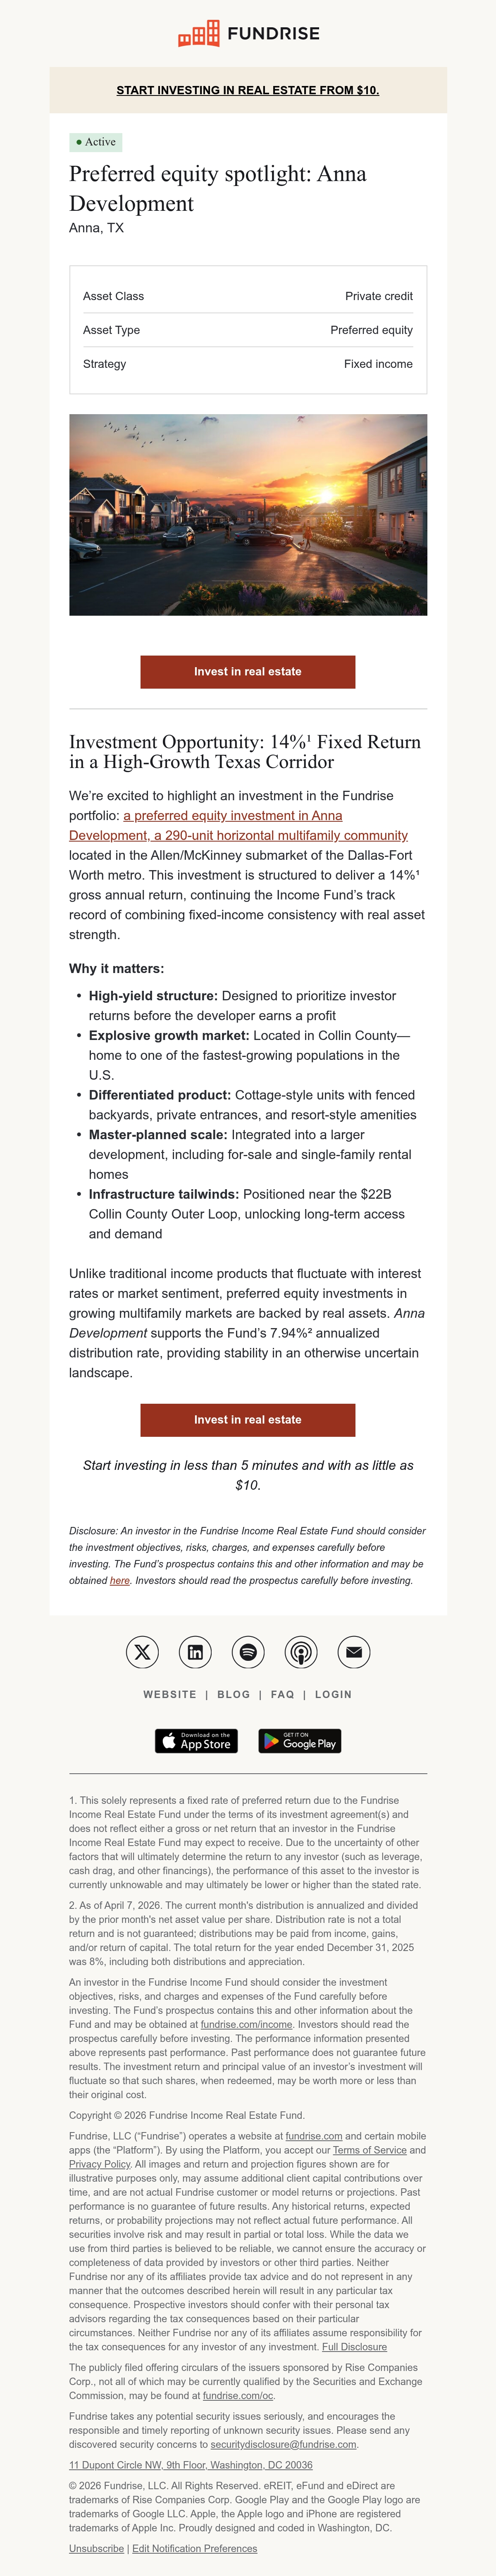Click the email envelope icon
The height and width of the screenshot is (2576, 496).
[354, 1652]
